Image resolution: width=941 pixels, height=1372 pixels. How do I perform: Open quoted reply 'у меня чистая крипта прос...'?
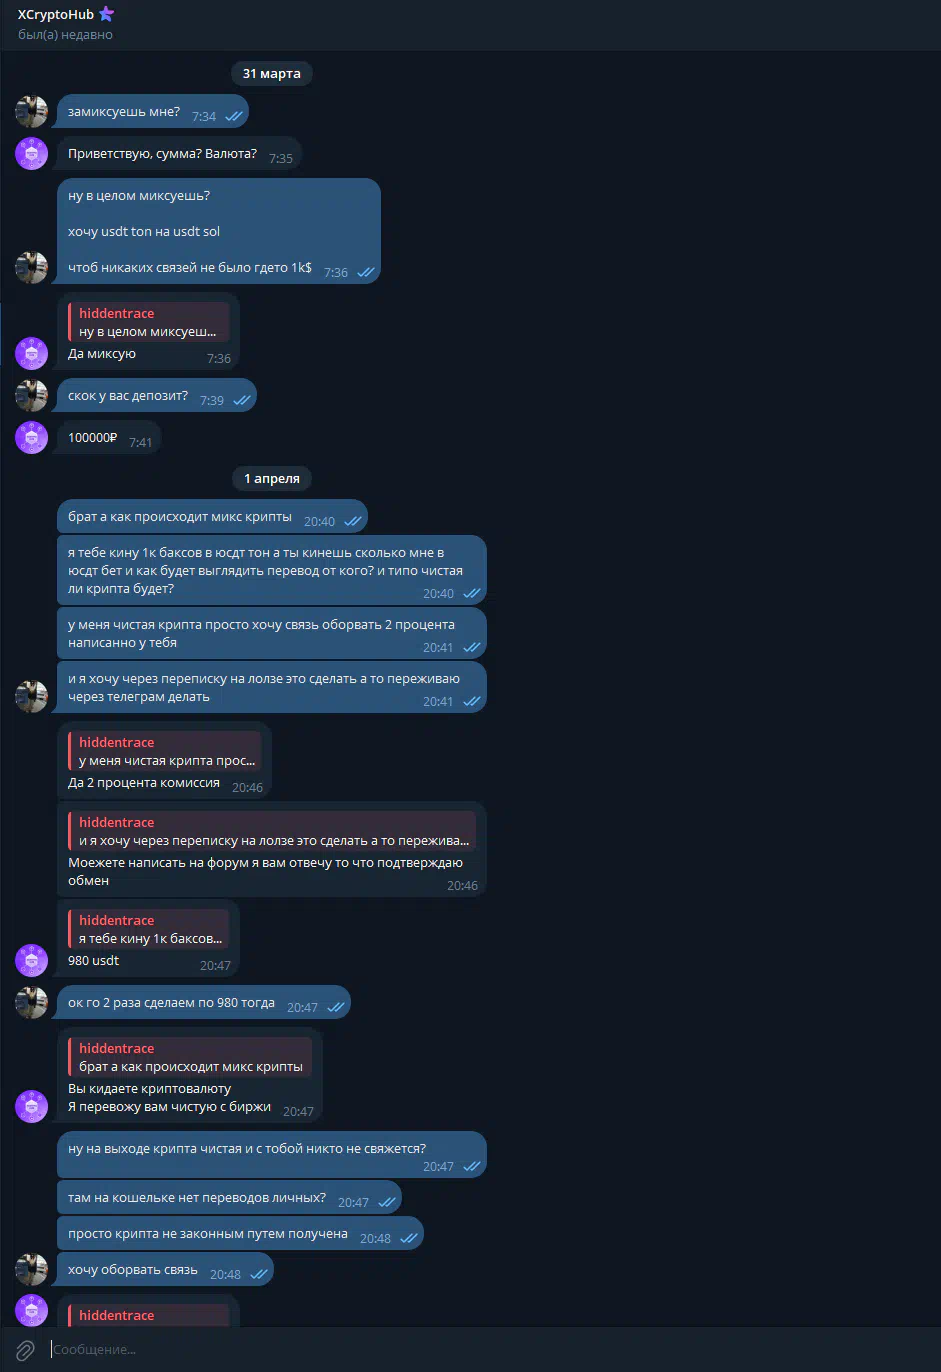[x=164, y=751]
